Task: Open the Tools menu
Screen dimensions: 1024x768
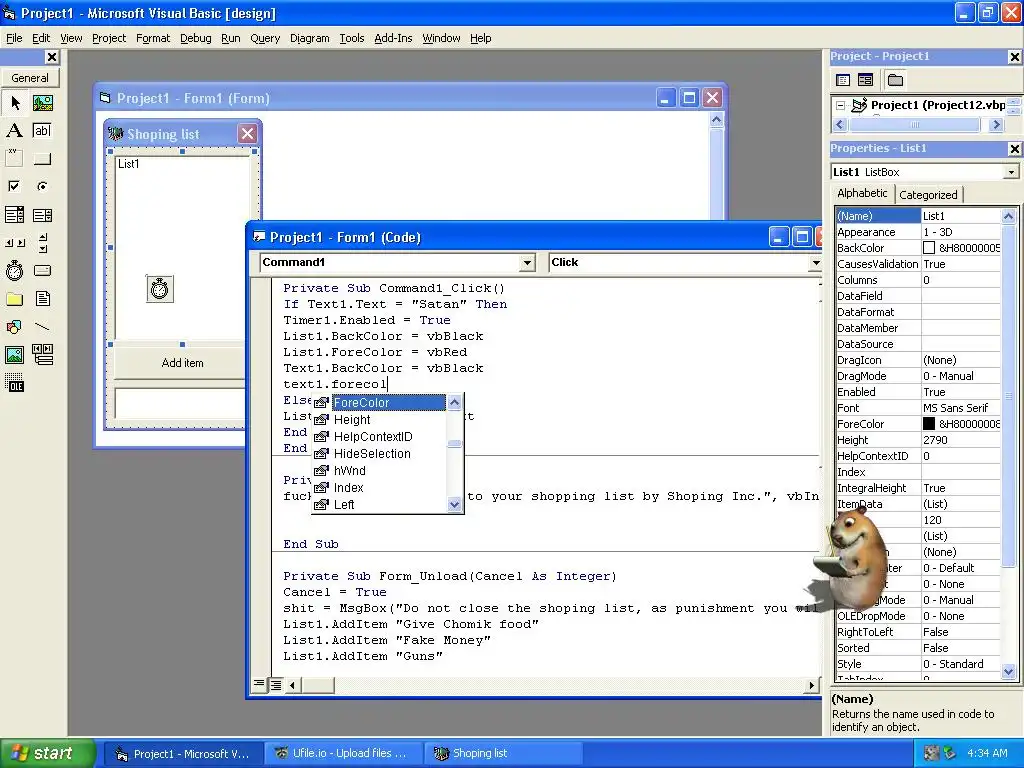Action: coord(351,39)
